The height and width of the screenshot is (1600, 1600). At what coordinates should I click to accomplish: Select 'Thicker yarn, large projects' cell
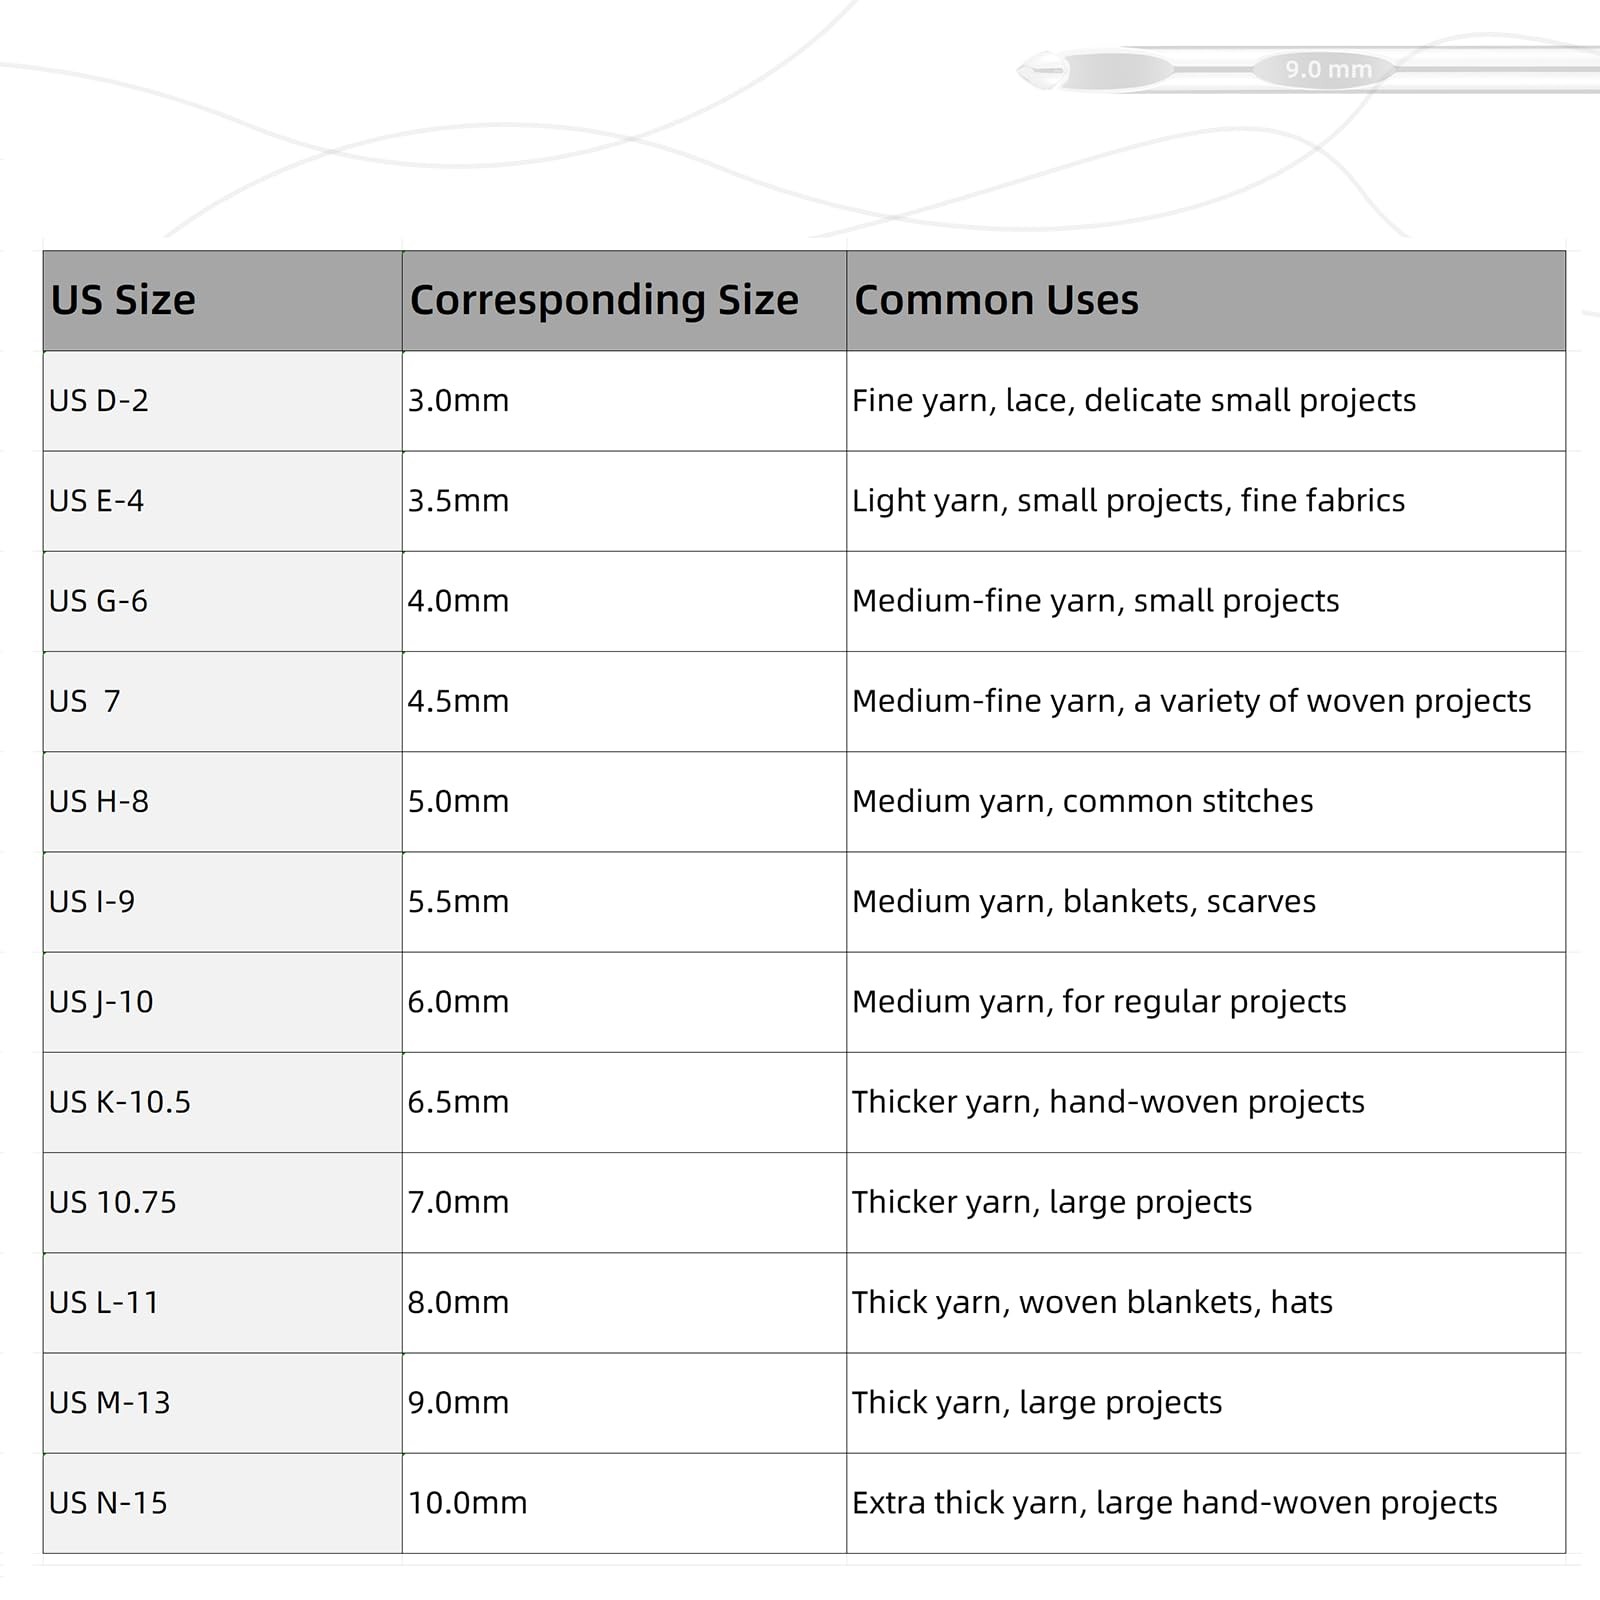(x=1206, y=1203)
